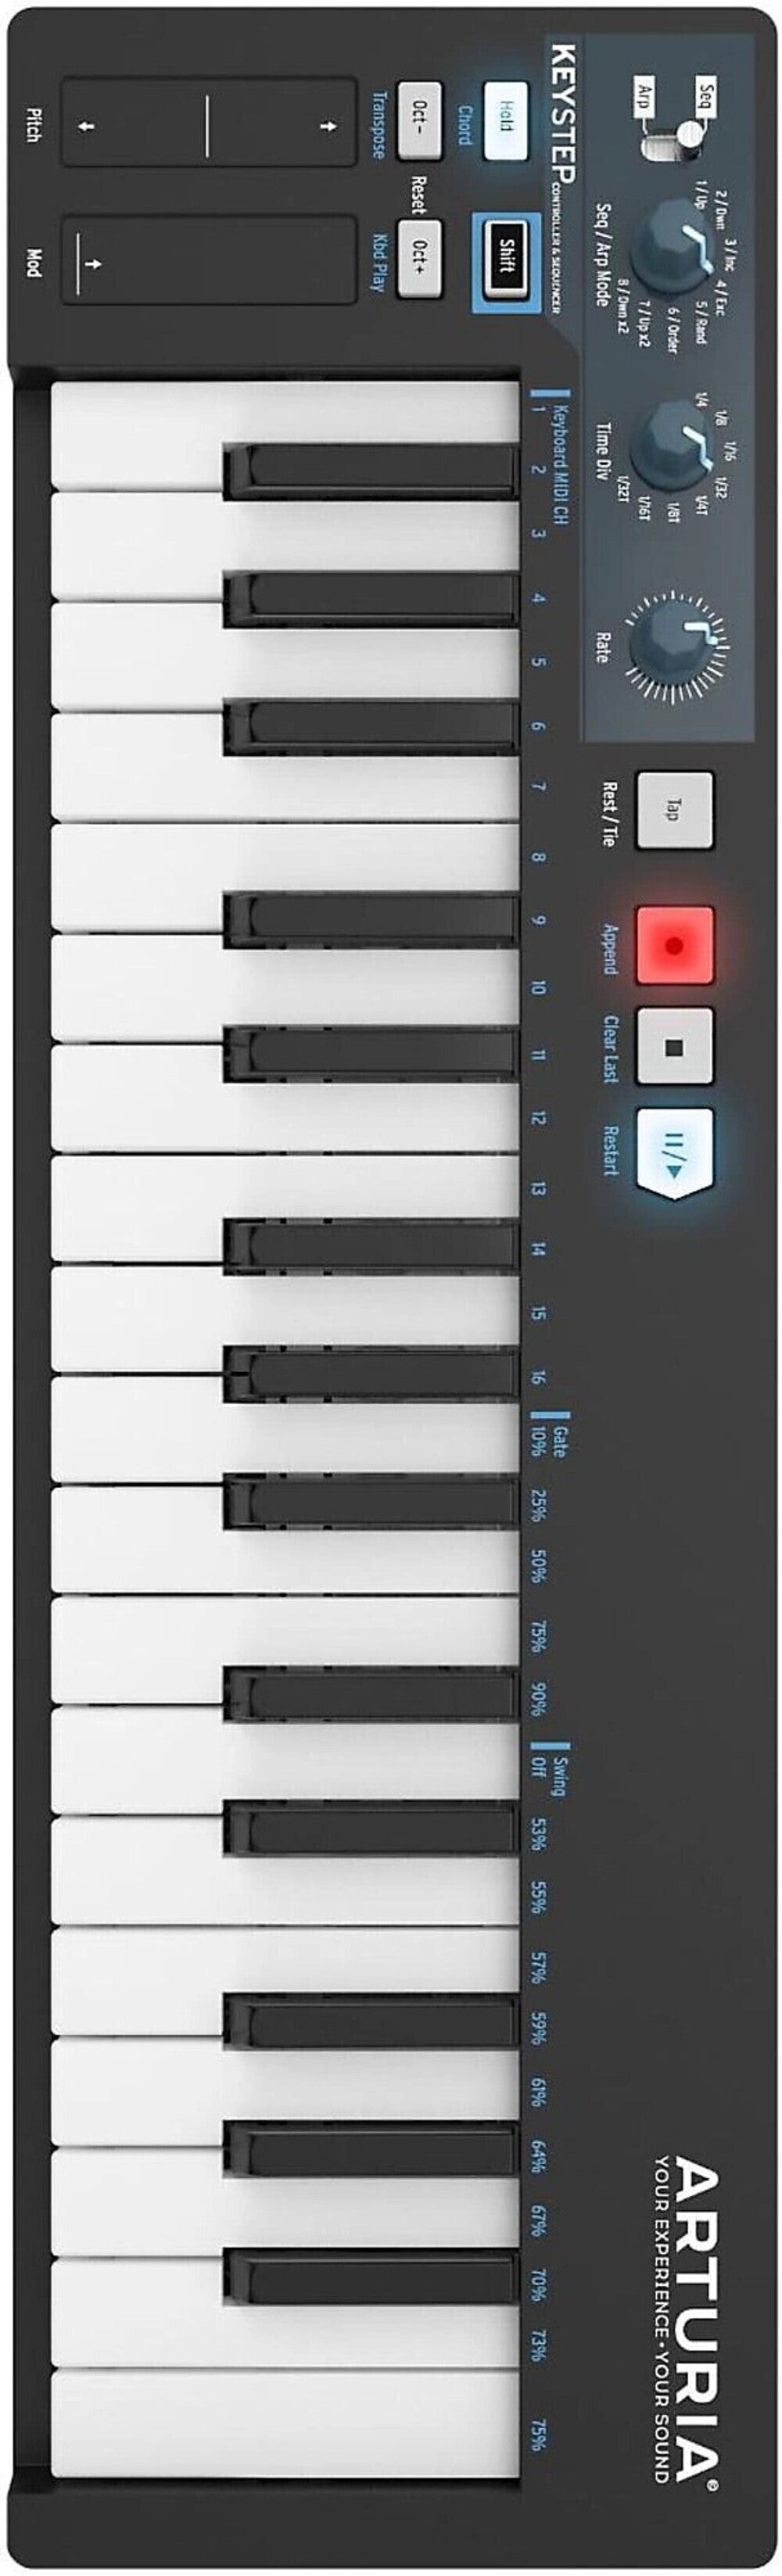Click the Pitch touch strip
The image size is (782, 2576).
click(208, 124)
